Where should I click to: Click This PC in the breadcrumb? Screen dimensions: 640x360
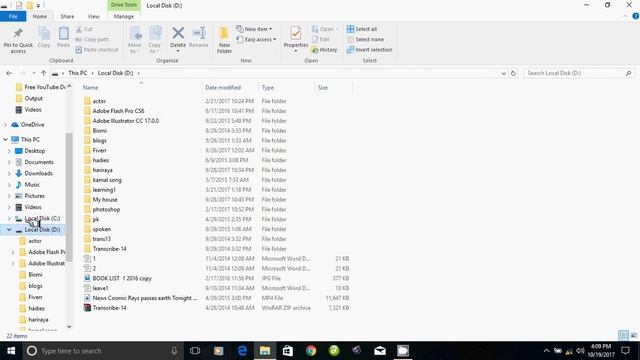[x=78, y=73]
